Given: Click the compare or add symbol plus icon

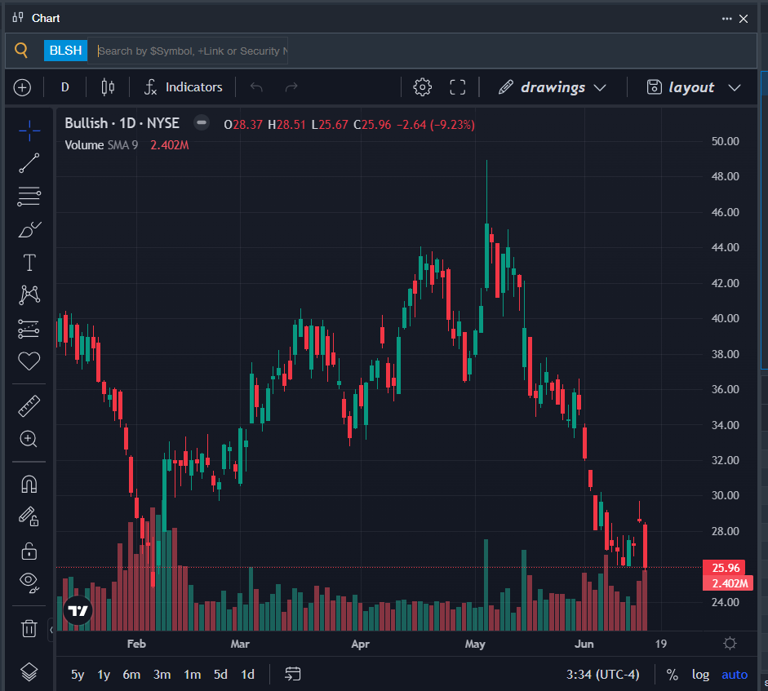Looking at the screenshot, I should pyautogui.click(x=22, y=88).
